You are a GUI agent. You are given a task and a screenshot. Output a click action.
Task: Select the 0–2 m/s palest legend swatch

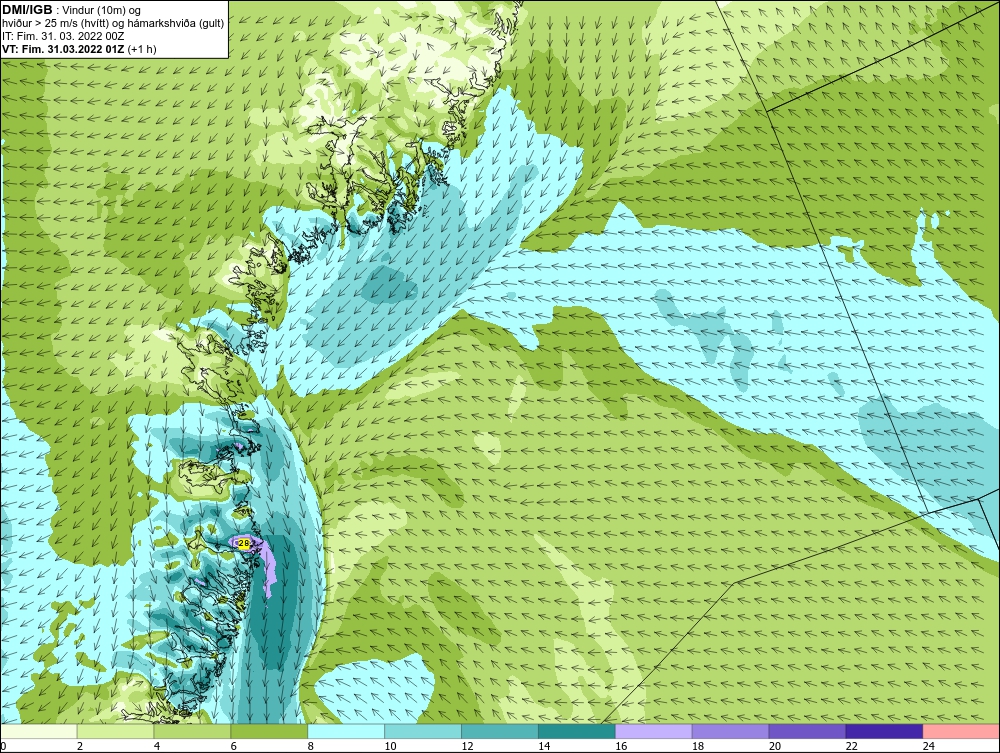[x=39, y=731]
